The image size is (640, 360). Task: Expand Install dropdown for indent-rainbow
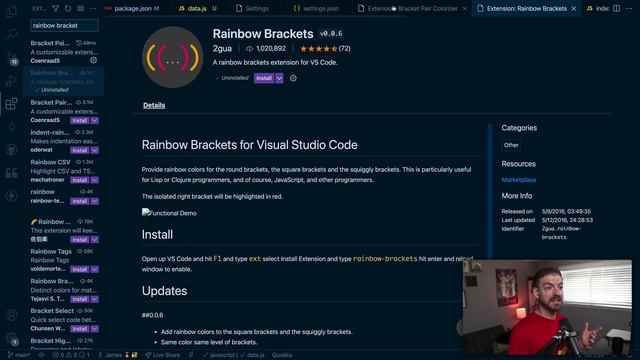click(x=95, y=150)
